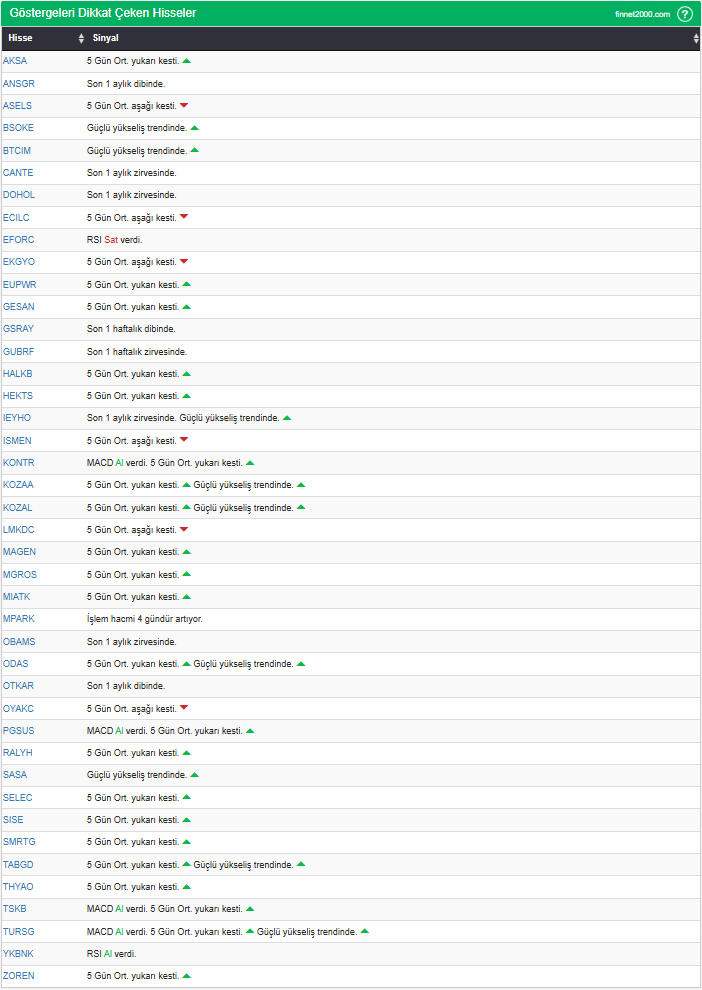Click the Hisse column header
702x990 pixels.
pyautogui.click(x=21, y=39)
